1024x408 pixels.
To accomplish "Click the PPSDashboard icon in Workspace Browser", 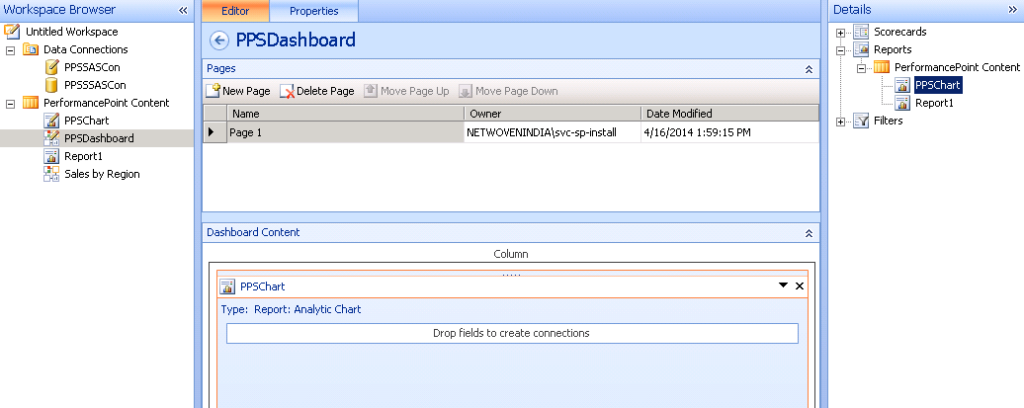I will coord(52,138).
